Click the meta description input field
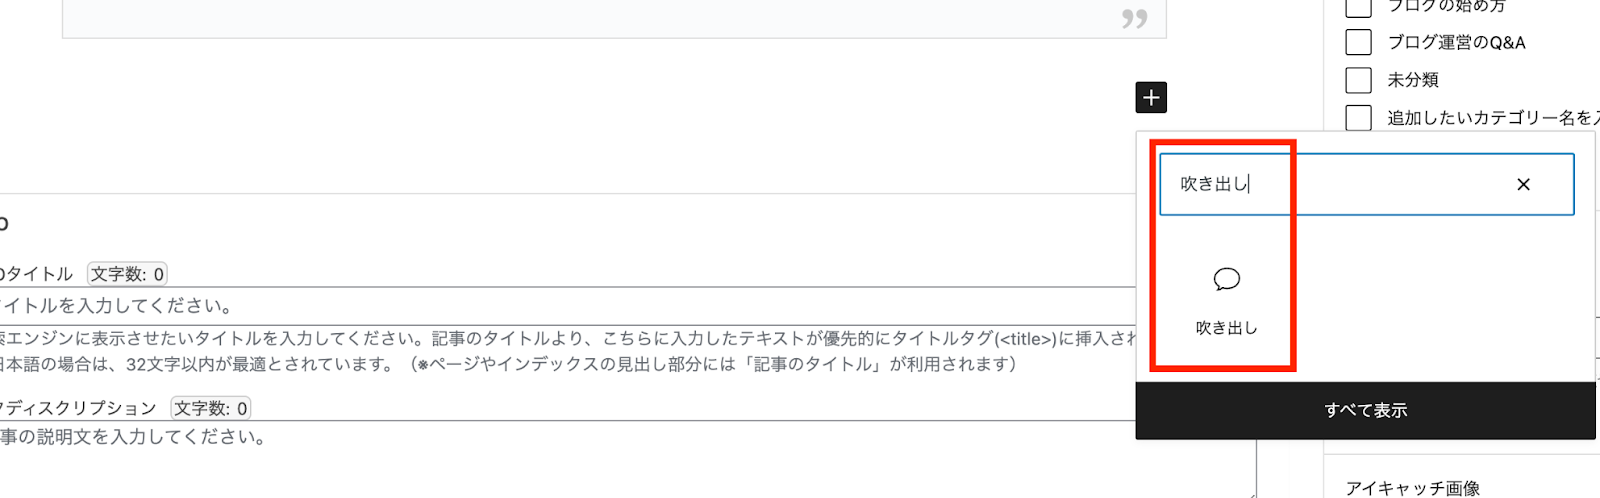The height and width of the screenshot is (498, 1600). [627, 458]
